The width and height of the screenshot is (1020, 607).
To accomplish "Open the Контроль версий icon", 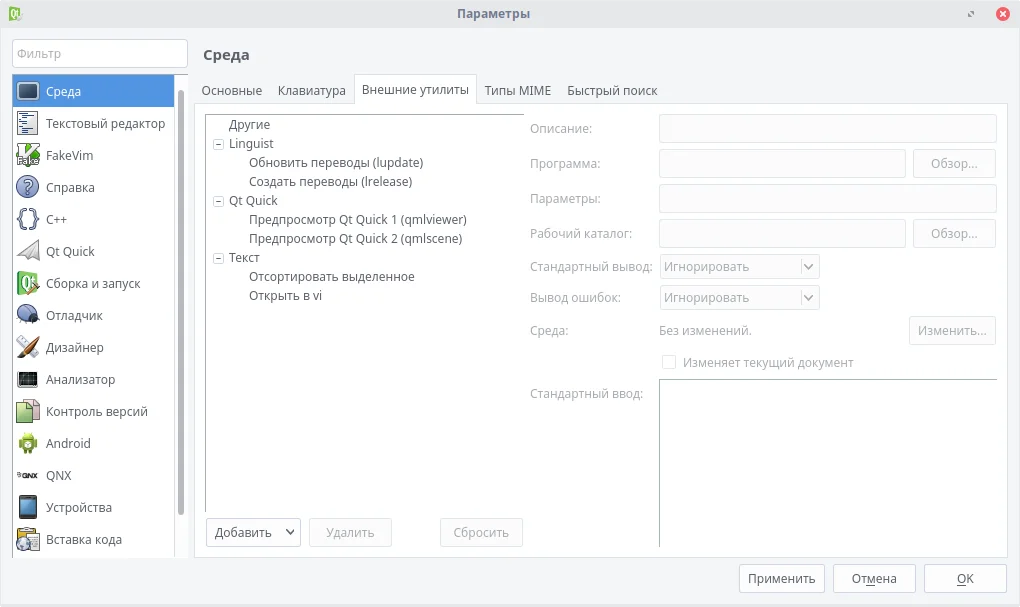I will [28, 411].
